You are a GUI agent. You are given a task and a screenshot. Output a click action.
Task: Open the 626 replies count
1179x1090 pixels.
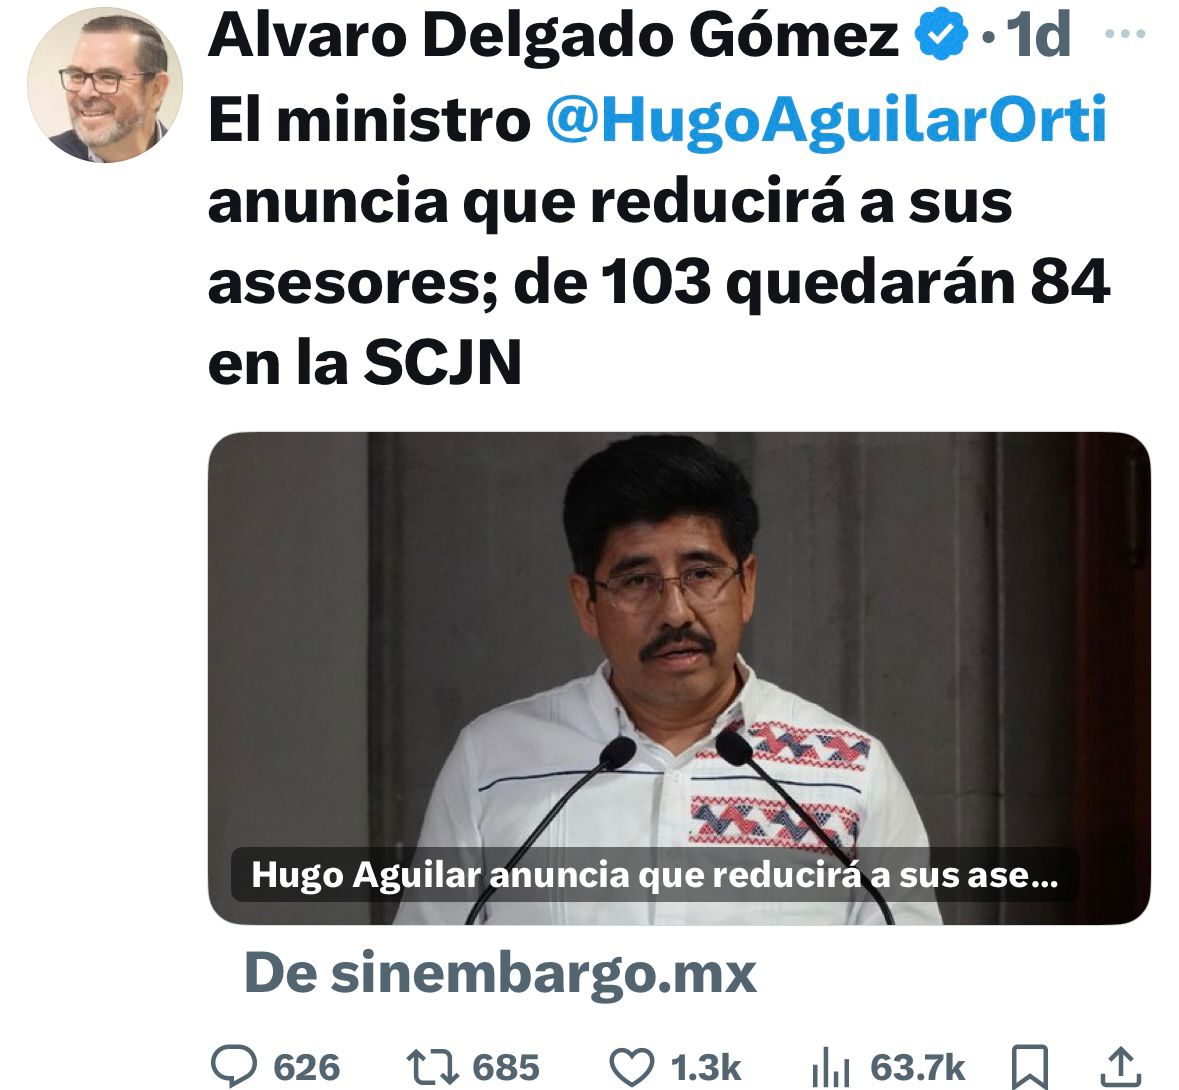[x=307, y=1067]
